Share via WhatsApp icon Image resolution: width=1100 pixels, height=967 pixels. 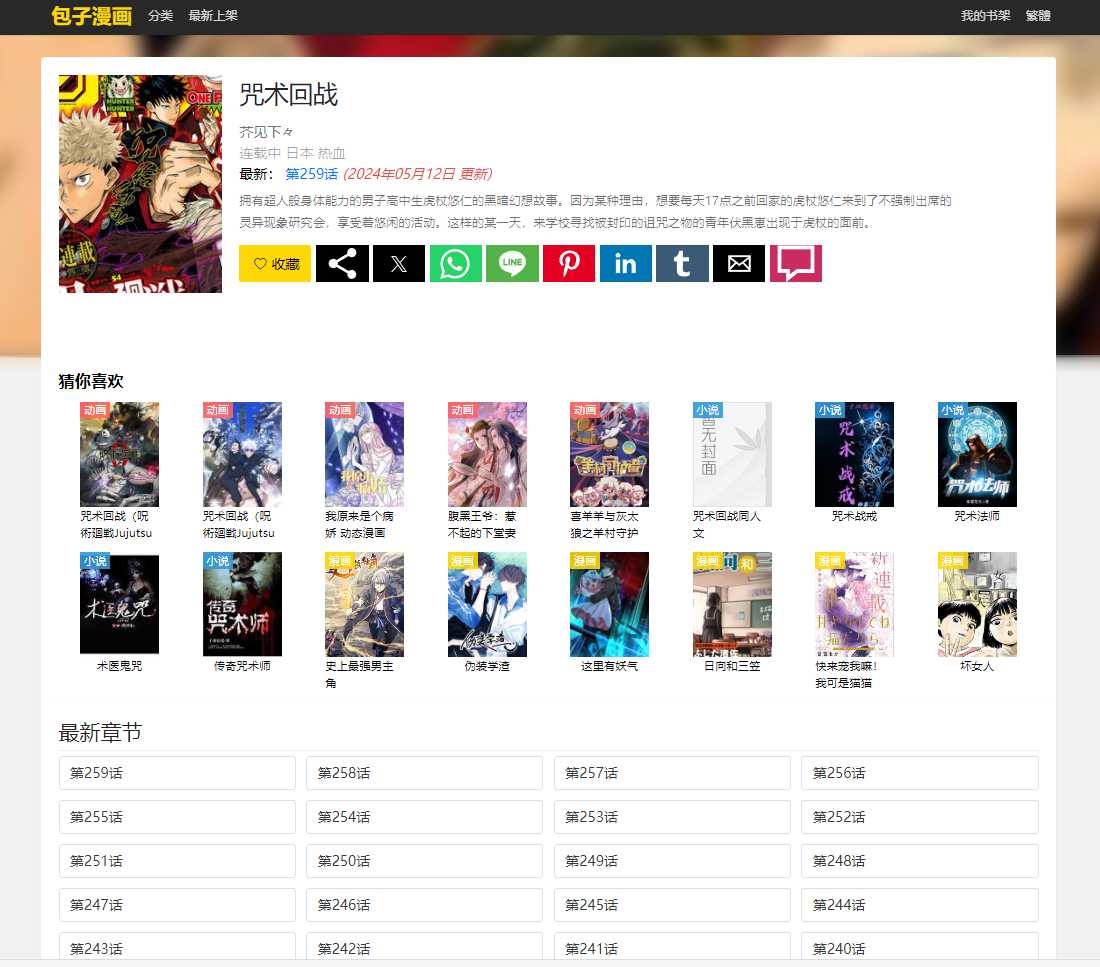coord(455,264)
